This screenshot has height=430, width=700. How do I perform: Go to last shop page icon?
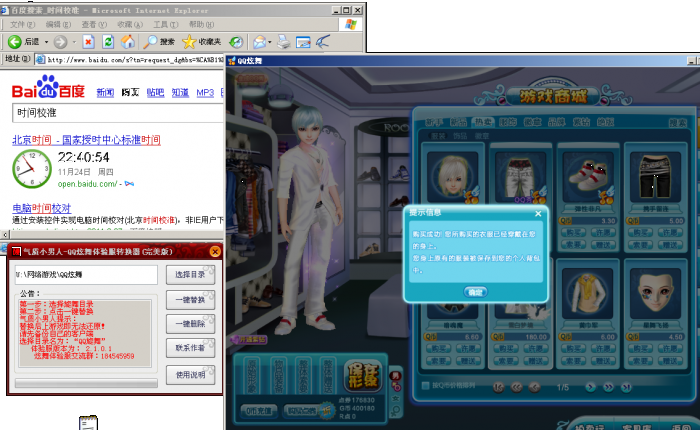pyautogui.click(x=626, y=387)
